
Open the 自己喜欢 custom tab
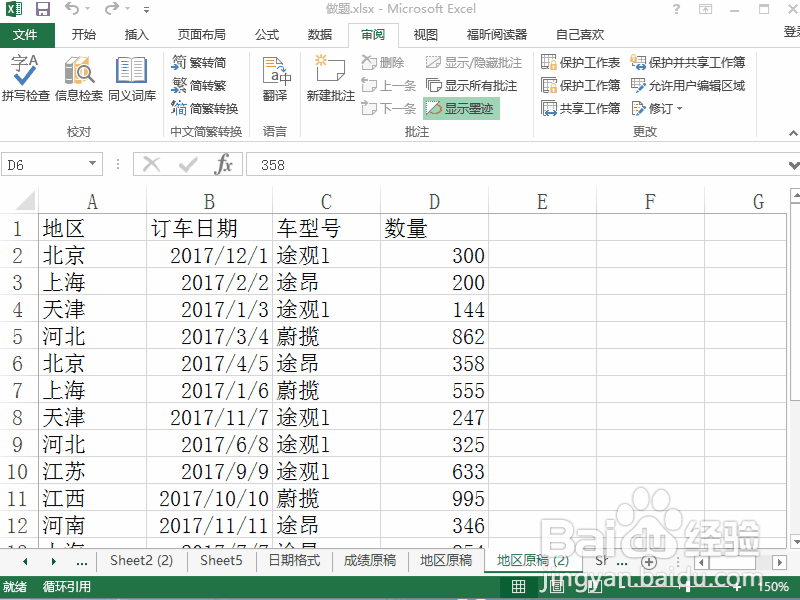[580, 35]
